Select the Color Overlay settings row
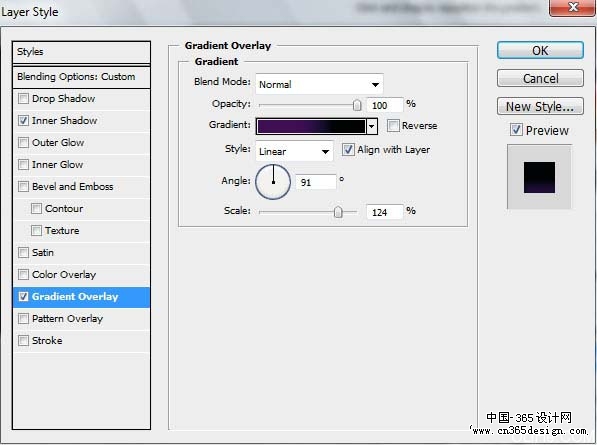Image resolution: width=597 pixels, height=445 pixels. click(x=81, y=274)
